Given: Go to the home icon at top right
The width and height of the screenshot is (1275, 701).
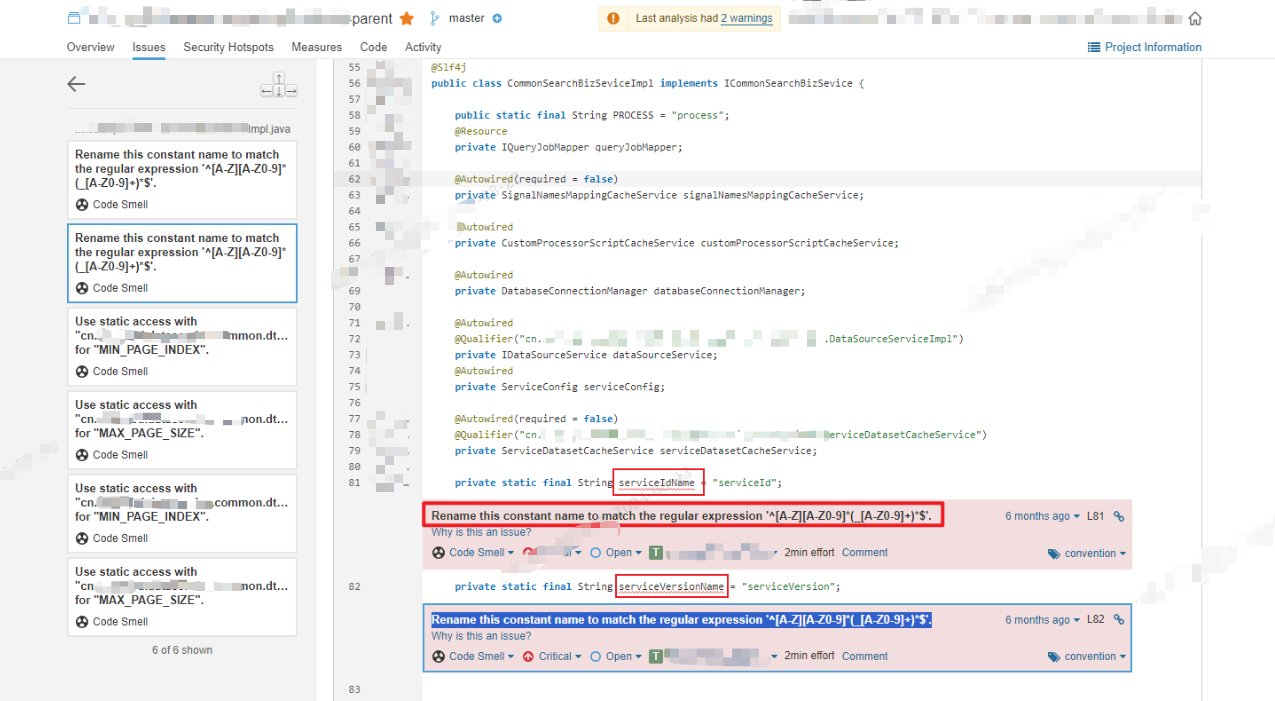Looking at the screenshot, I should 1195,18.
